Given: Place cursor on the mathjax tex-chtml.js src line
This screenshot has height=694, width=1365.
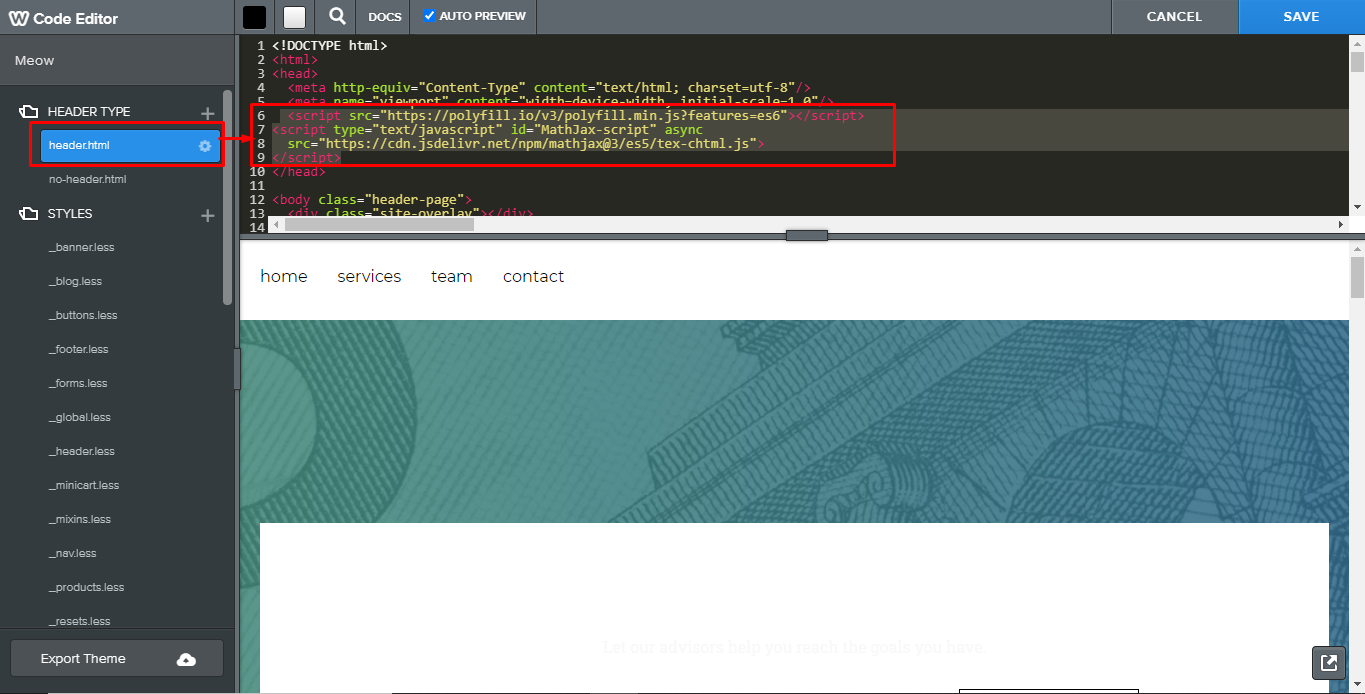Looking at the screenshot, I should coord(526,144).
